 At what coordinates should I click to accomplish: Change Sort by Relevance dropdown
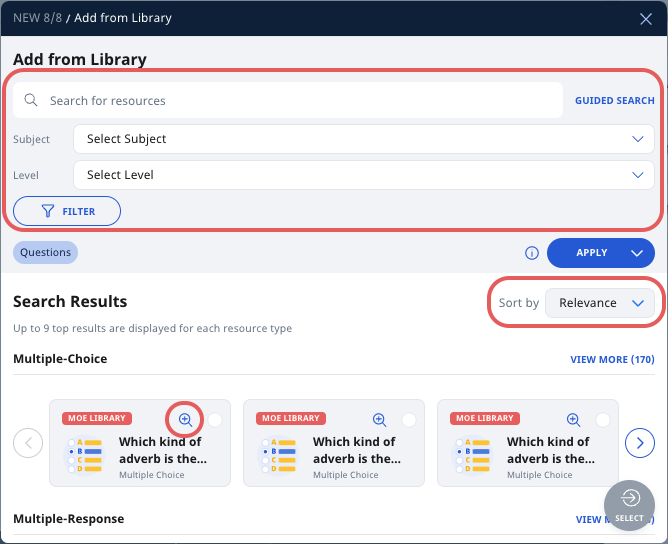coord(599,303)
